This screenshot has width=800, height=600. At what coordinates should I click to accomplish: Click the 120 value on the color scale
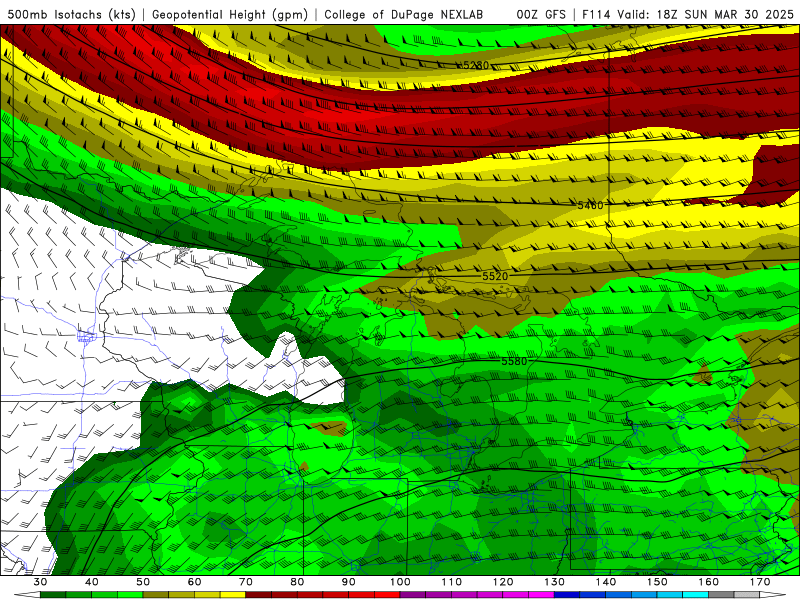pyautogui.click(x=503, y=582)
